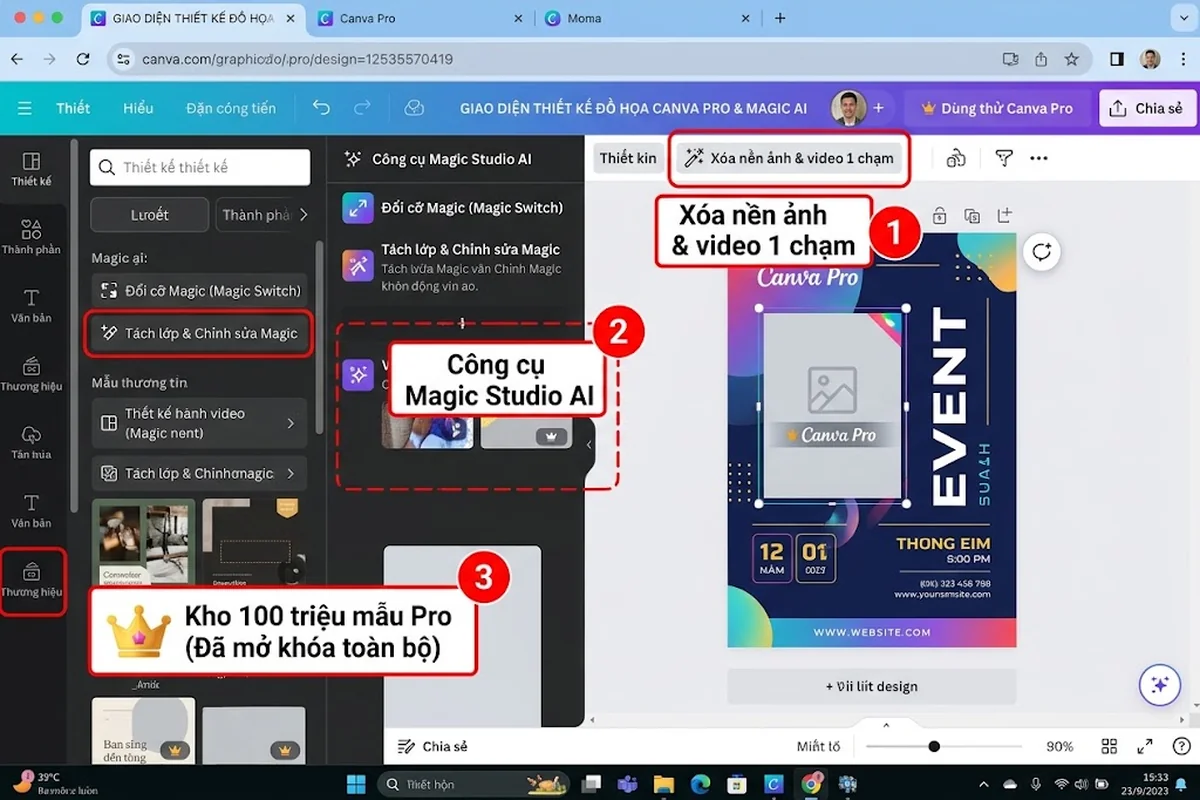Add a new page with plus icon
This screenshot has width=1200, height=800.
coord(1005,215)
